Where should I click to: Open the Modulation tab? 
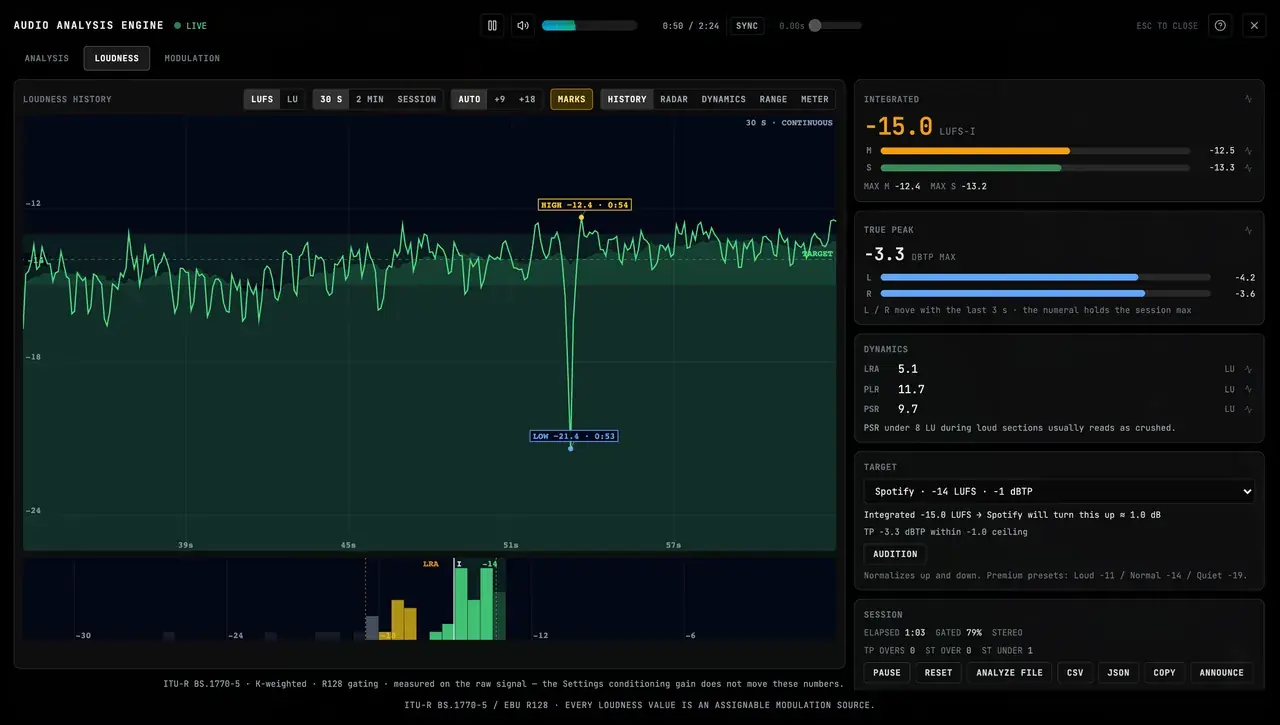pos(192,58)
